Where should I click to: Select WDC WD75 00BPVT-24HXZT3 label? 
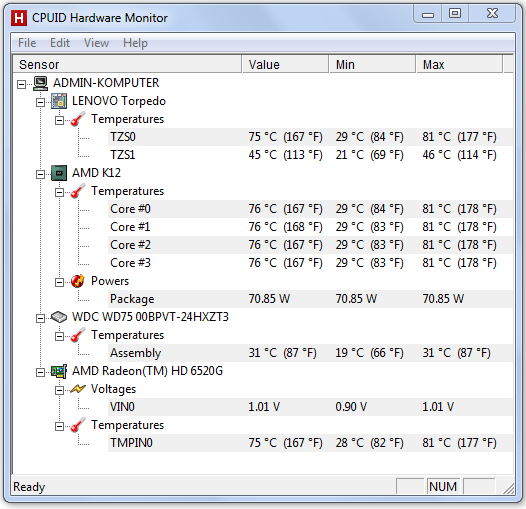(x=150, y=317)
